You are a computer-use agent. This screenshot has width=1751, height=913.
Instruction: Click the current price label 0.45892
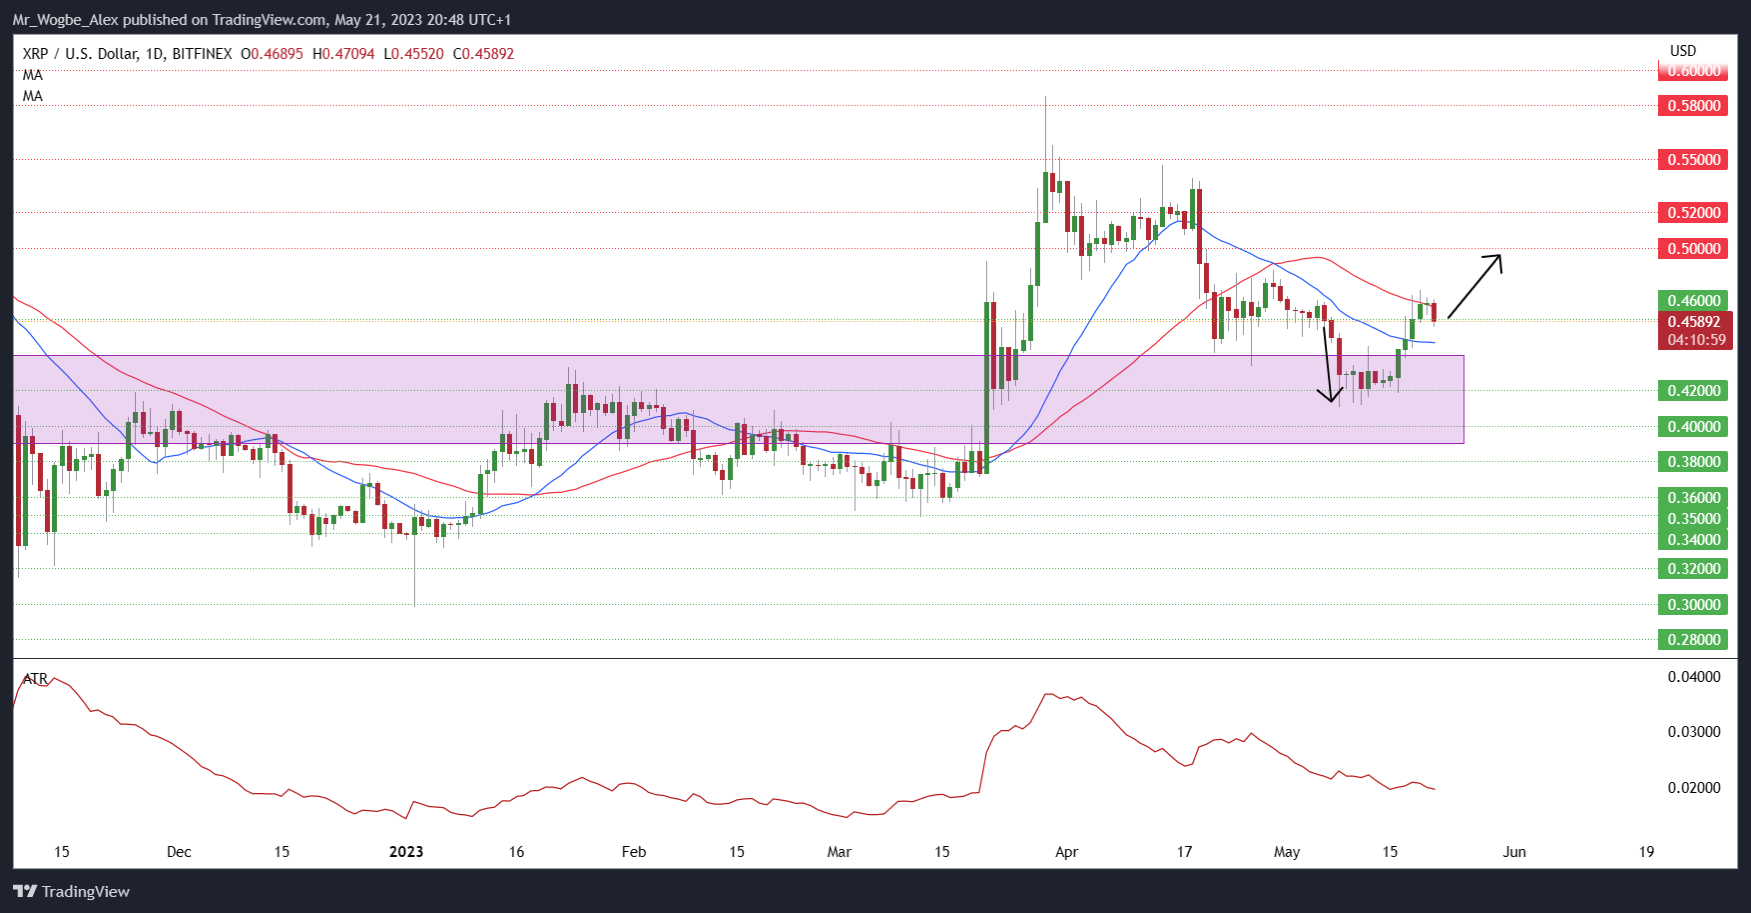[1694, 322]
